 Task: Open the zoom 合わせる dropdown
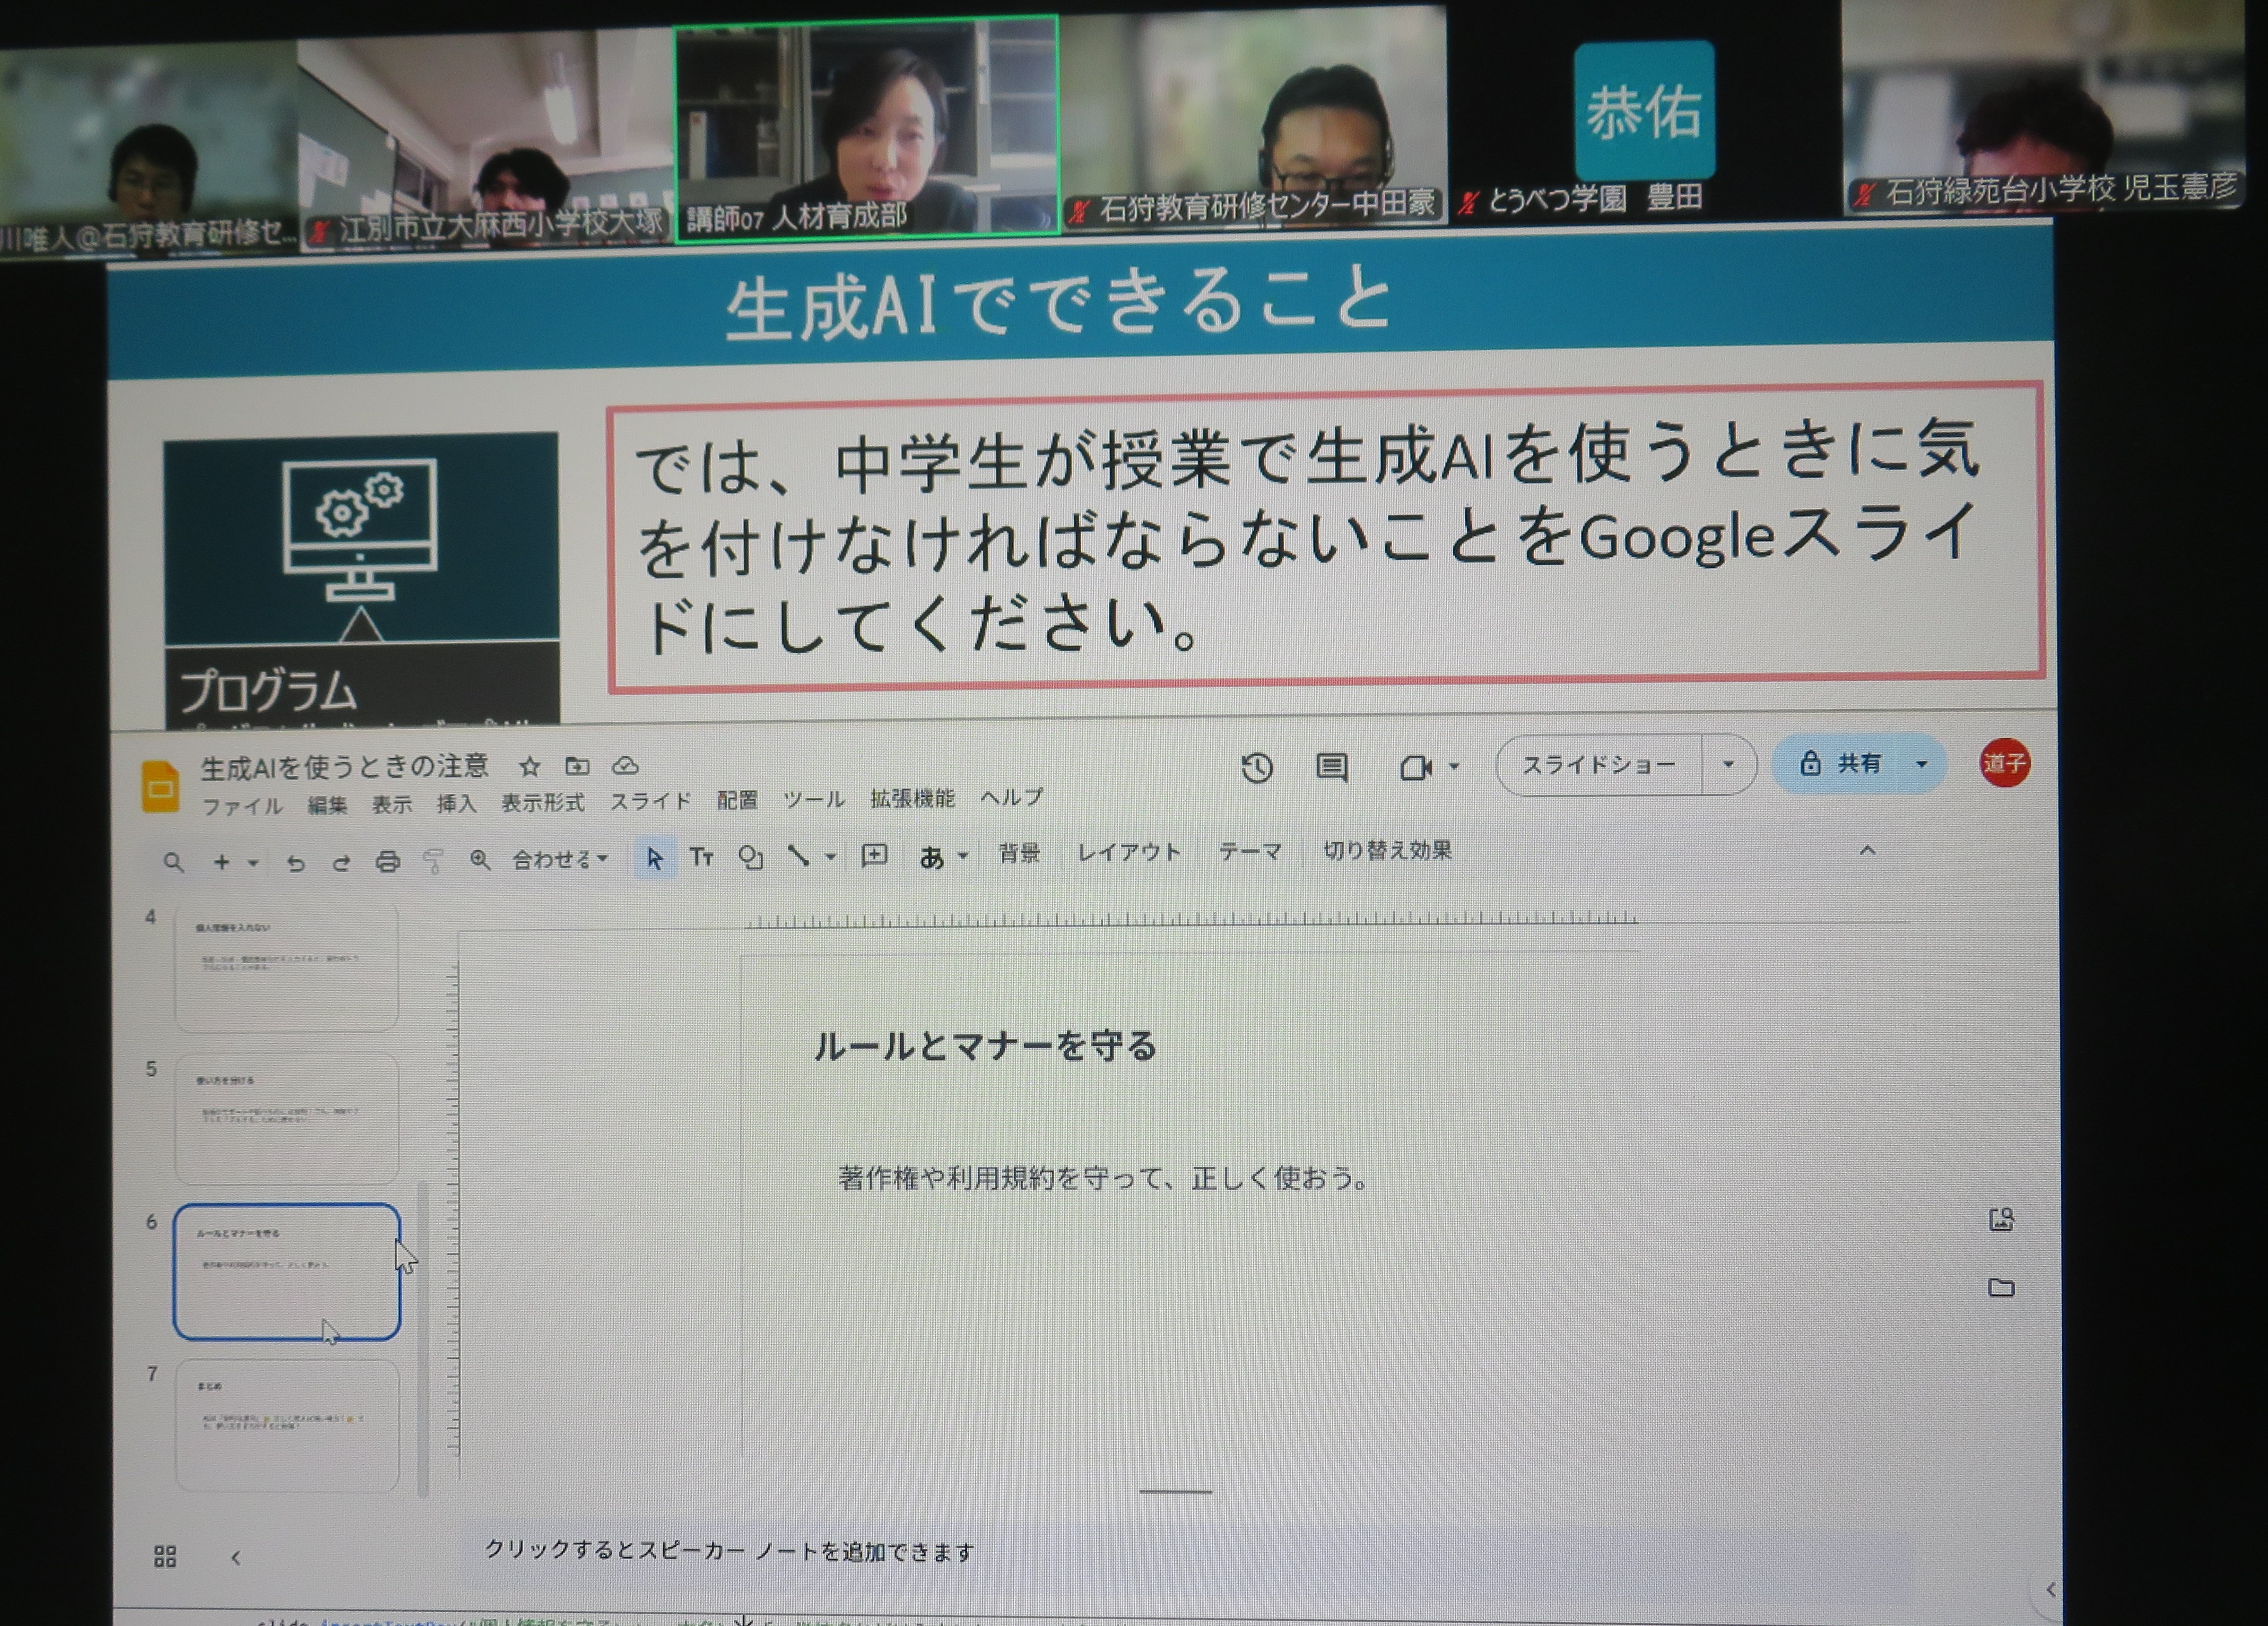click(x=559, y=859)
